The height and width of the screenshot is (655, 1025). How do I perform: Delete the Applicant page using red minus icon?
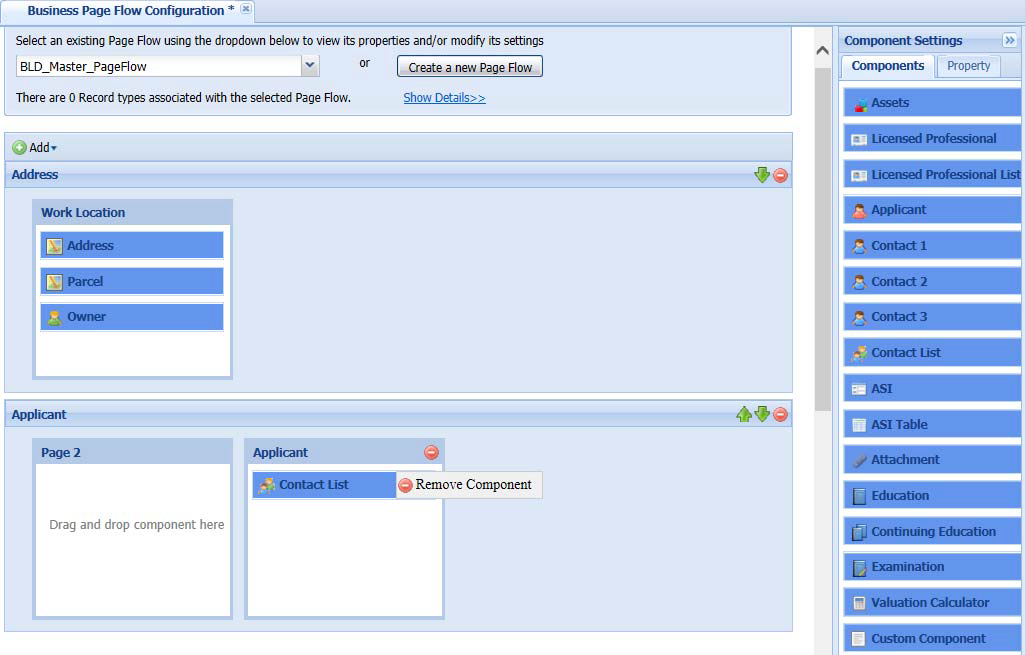pos(431,452)
